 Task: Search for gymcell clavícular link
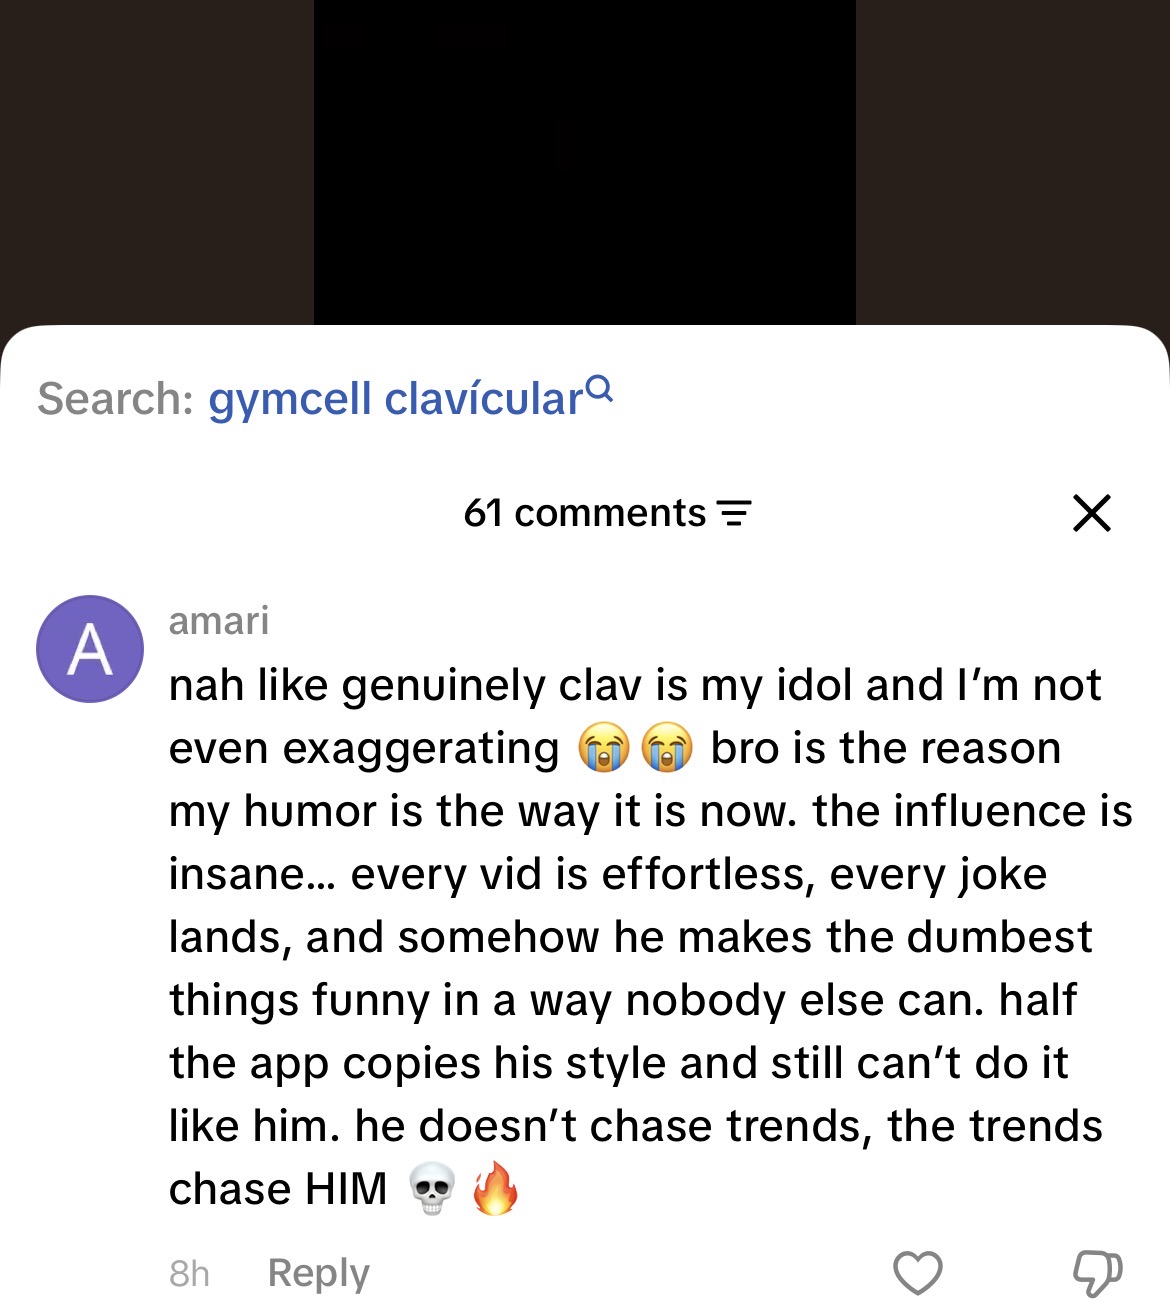tap(396, 399)
